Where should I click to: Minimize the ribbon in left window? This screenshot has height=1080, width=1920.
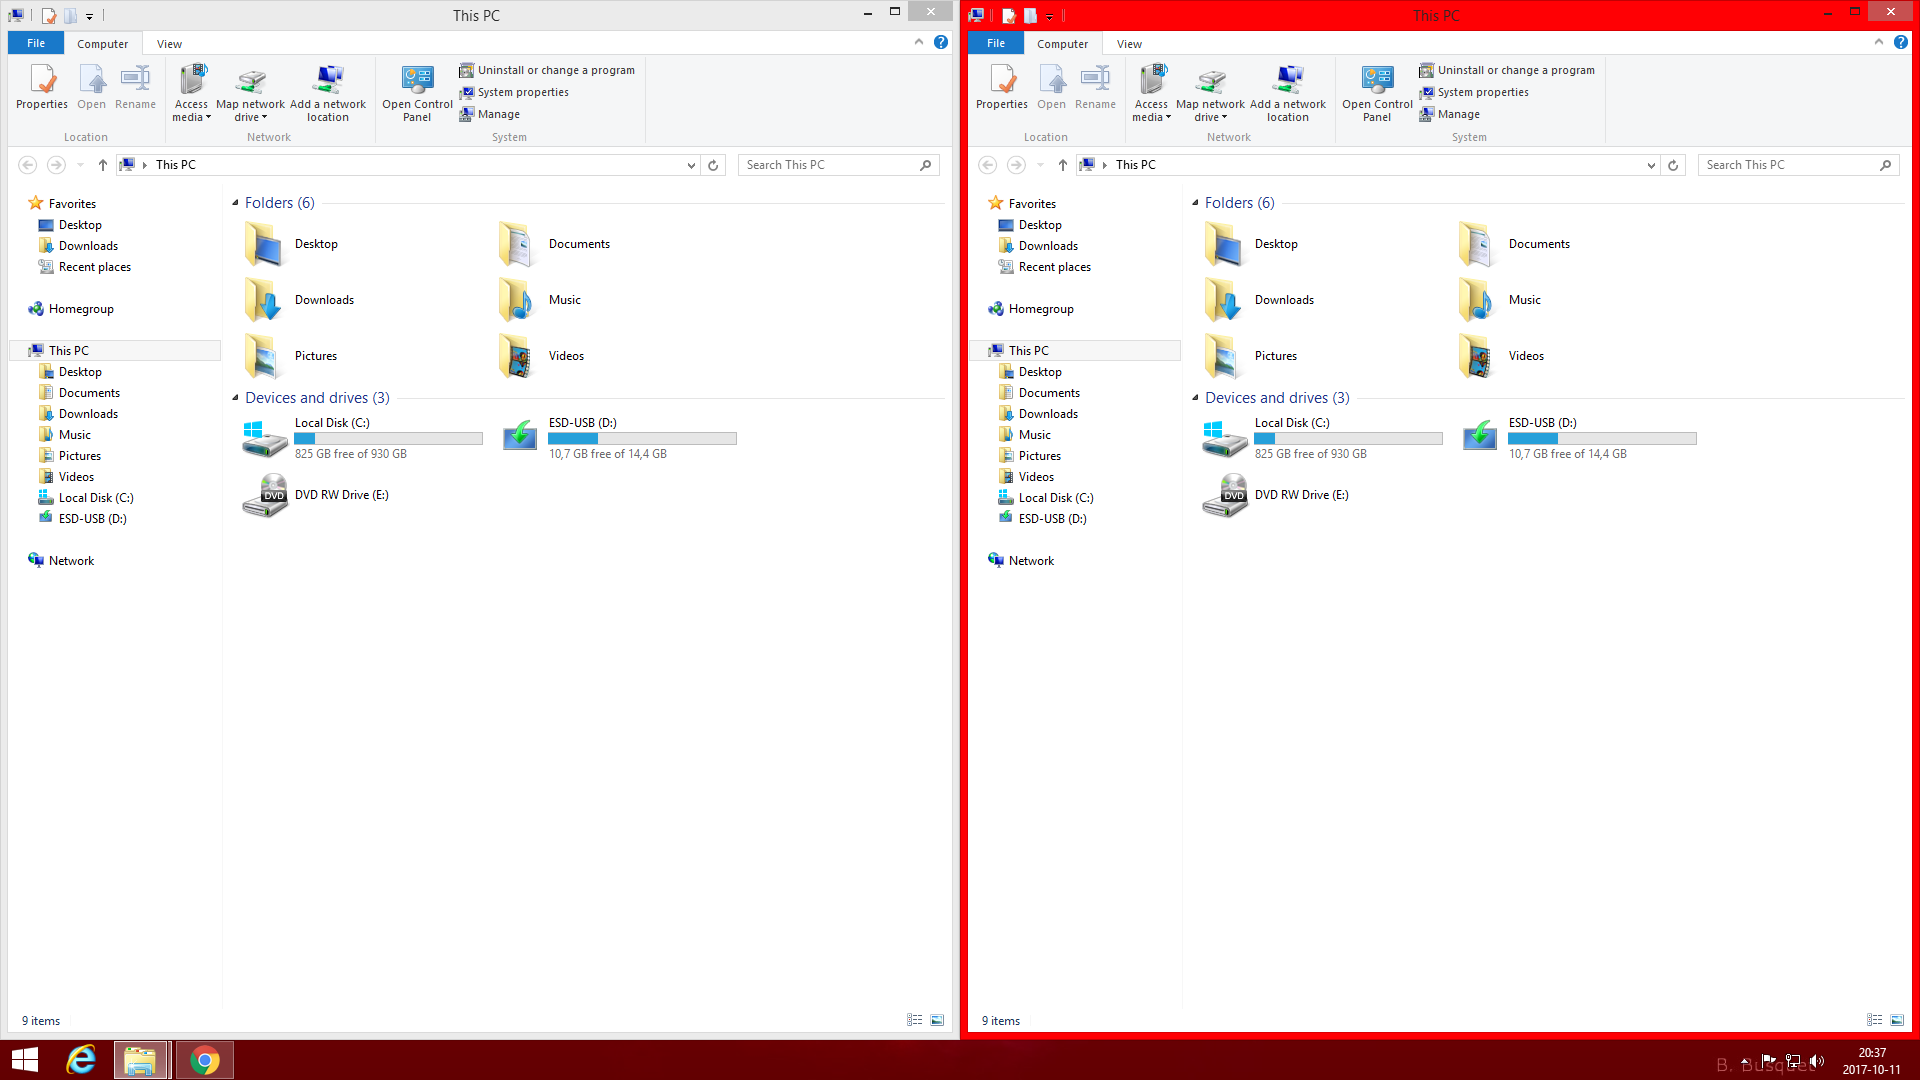[x=919, y=42]
